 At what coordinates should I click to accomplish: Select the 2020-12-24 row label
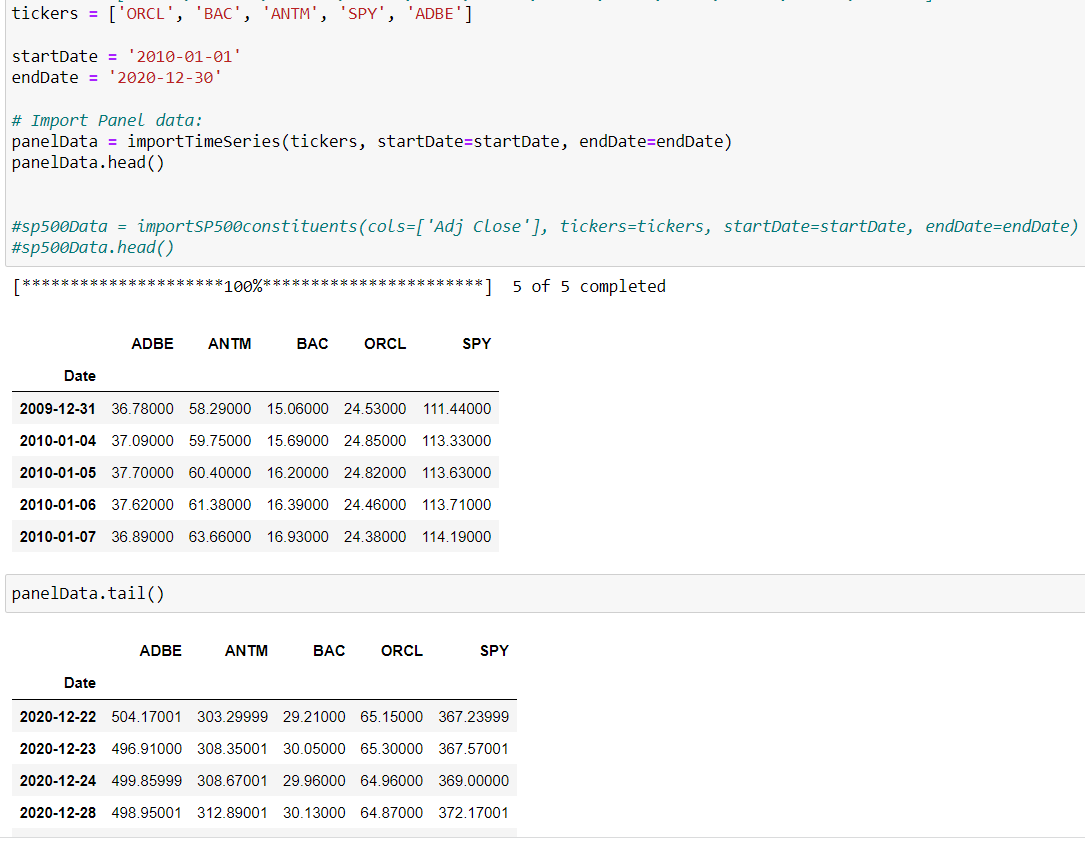58,781
